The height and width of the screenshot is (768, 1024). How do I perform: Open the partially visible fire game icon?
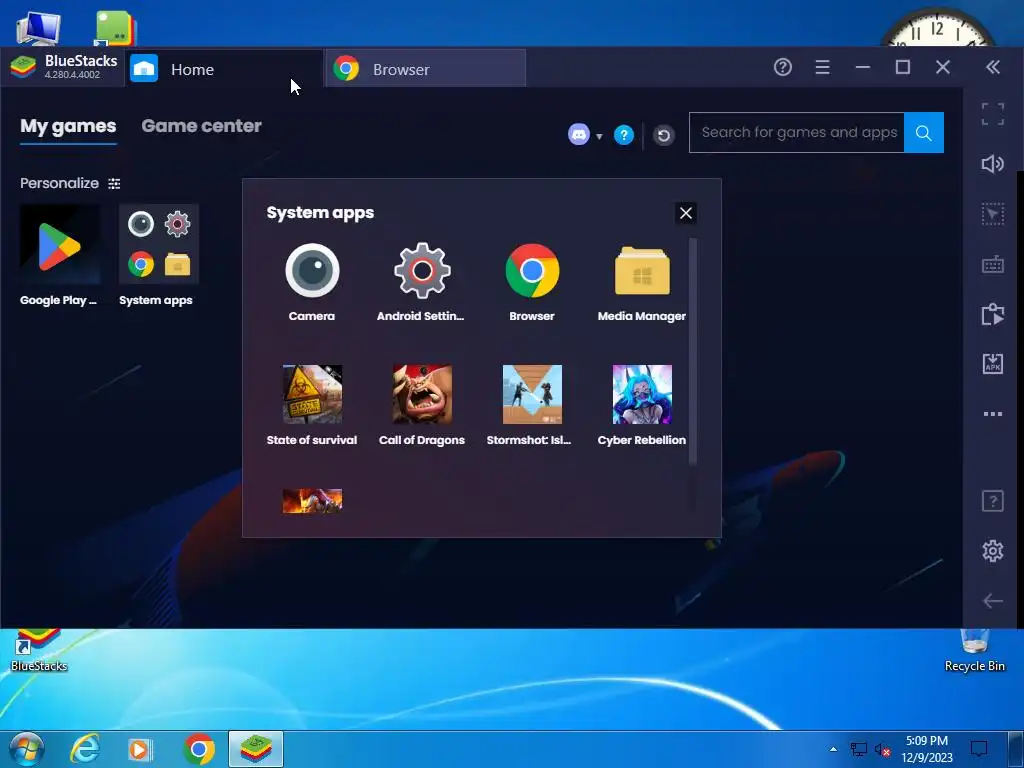pyautogui.click(x=312, y=501)
